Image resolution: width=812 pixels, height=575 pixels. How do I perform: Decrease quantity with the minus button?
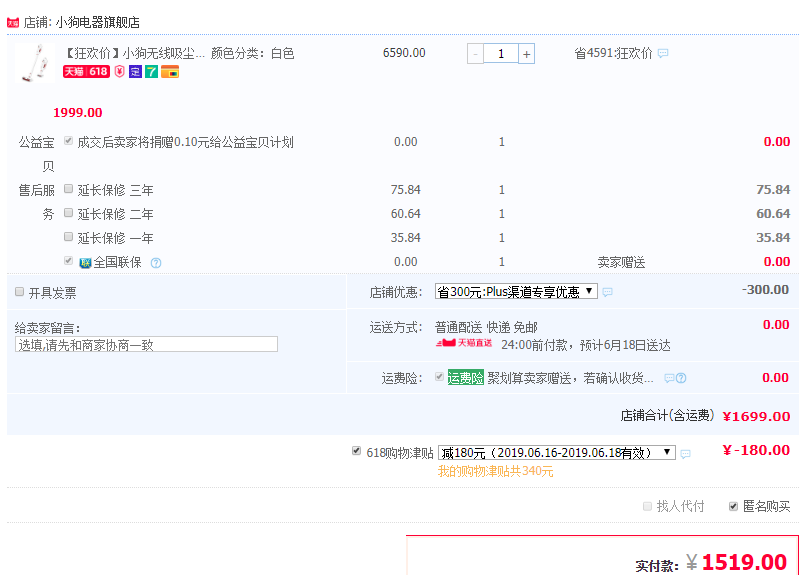(x=475, y=54)
